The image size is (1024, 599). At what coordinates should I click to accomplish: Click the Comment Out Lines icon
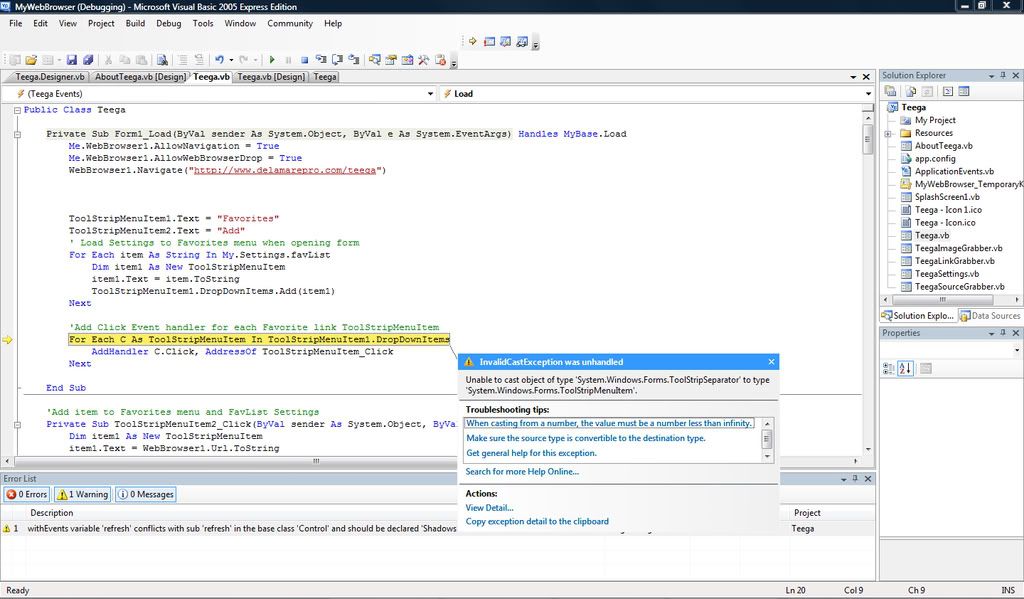(182, 60)
